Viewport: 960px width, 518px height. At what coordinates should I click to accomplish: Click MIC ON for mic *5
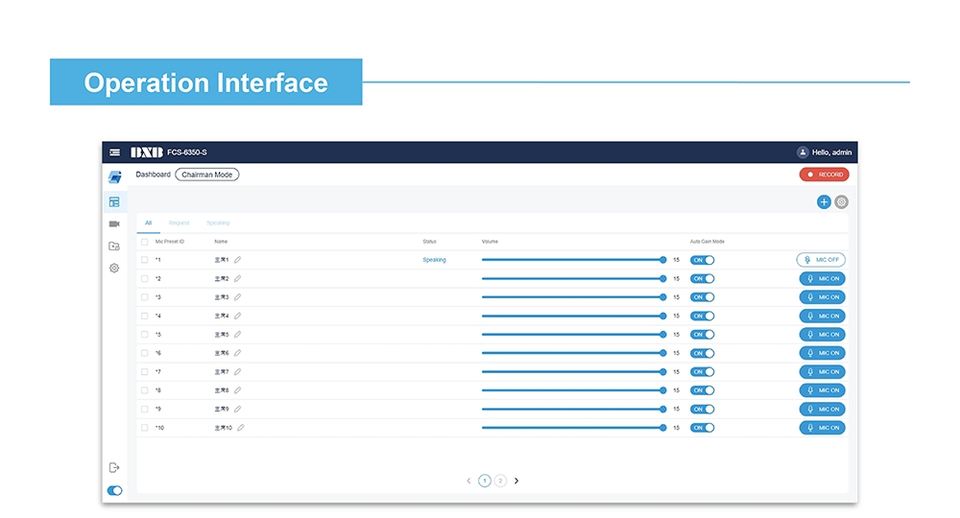(x=822, y=334)
